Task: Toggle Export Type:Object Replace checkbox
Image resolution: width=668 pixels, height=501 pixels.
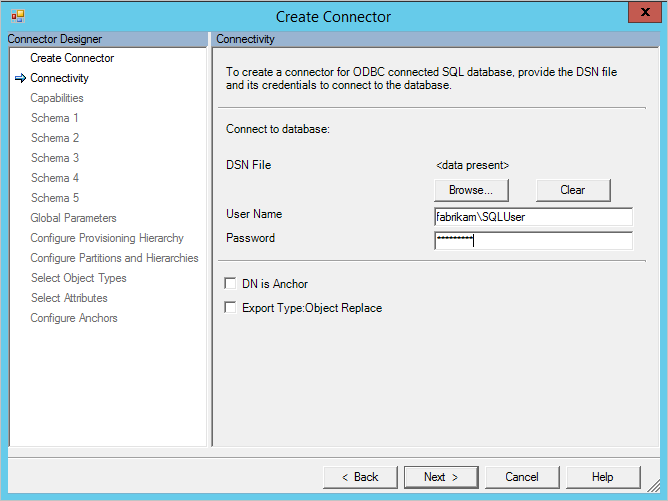Action: click(230, 308)
